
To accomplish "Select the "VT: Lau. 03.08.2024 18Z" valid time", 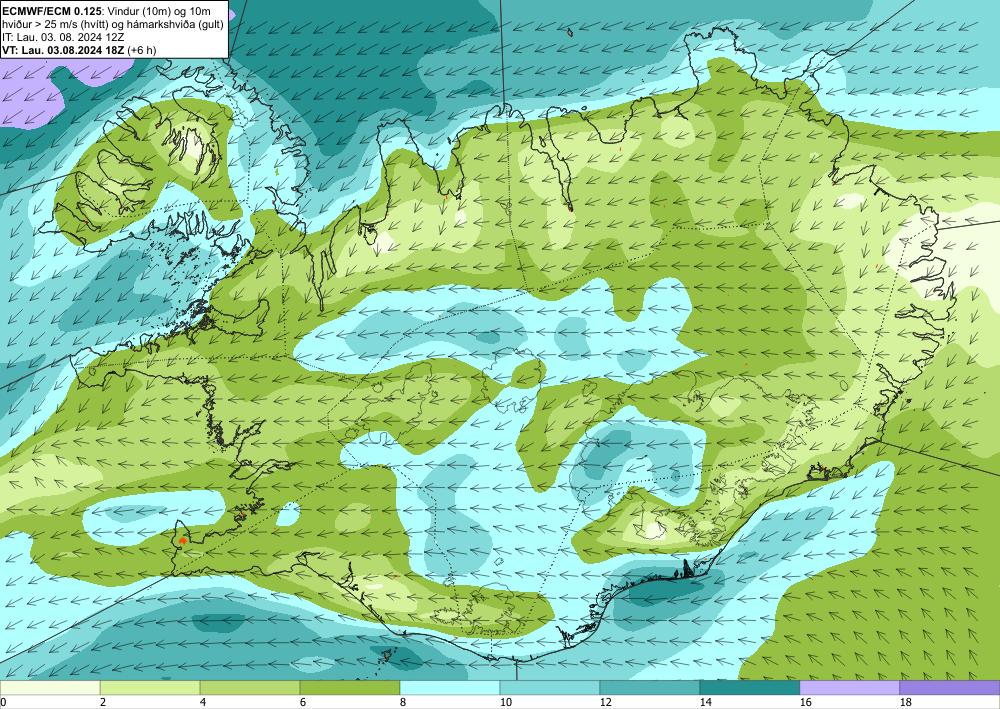I will tap(64, 50).
